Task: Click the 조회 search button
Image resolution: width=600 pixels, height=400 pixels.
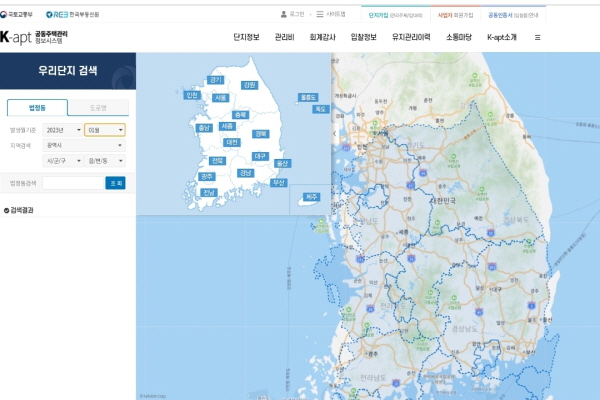Action: [x=116, y=183]
